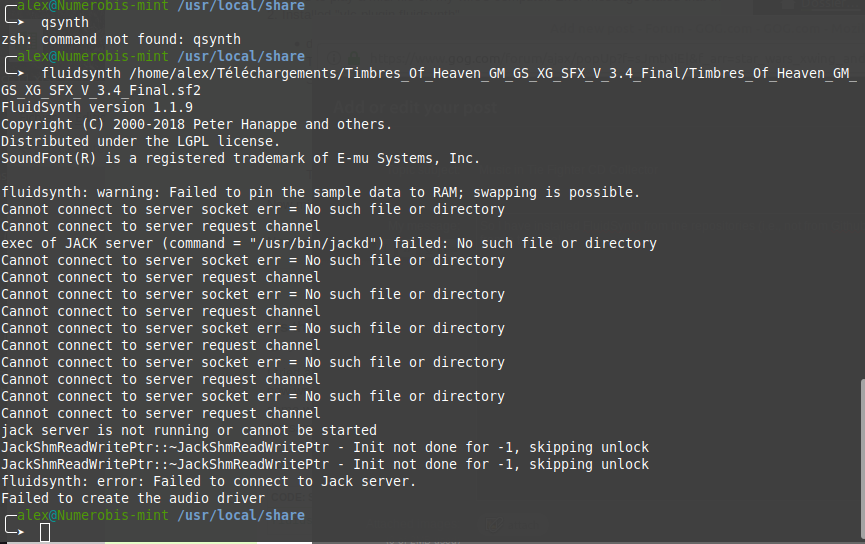The height and width of the screenshot is (544, 865).
Task: Click the 'zsh: command not found: qsynth' line
Action: [121, 40]
